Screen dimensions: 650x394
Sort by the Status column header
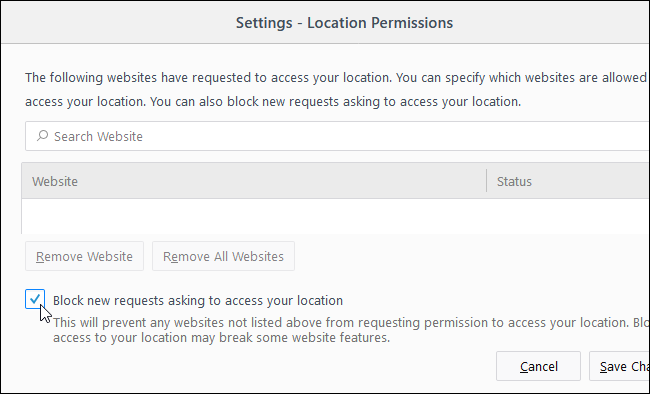pyautogui.click(x=568, y=181)
